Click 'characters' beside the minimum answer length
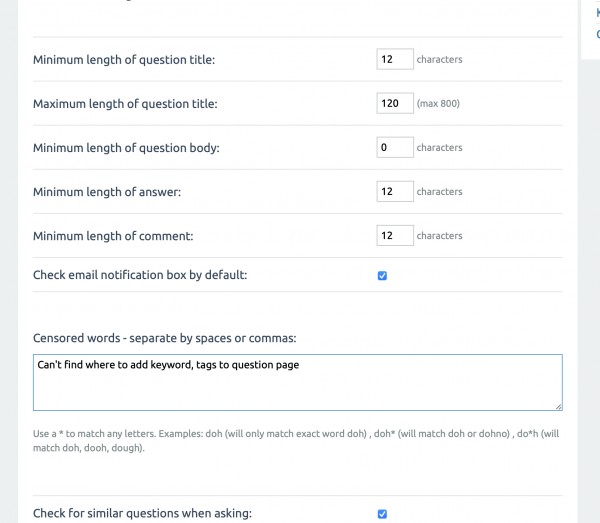This screenshot has height=523, width=600. [439, 192]
